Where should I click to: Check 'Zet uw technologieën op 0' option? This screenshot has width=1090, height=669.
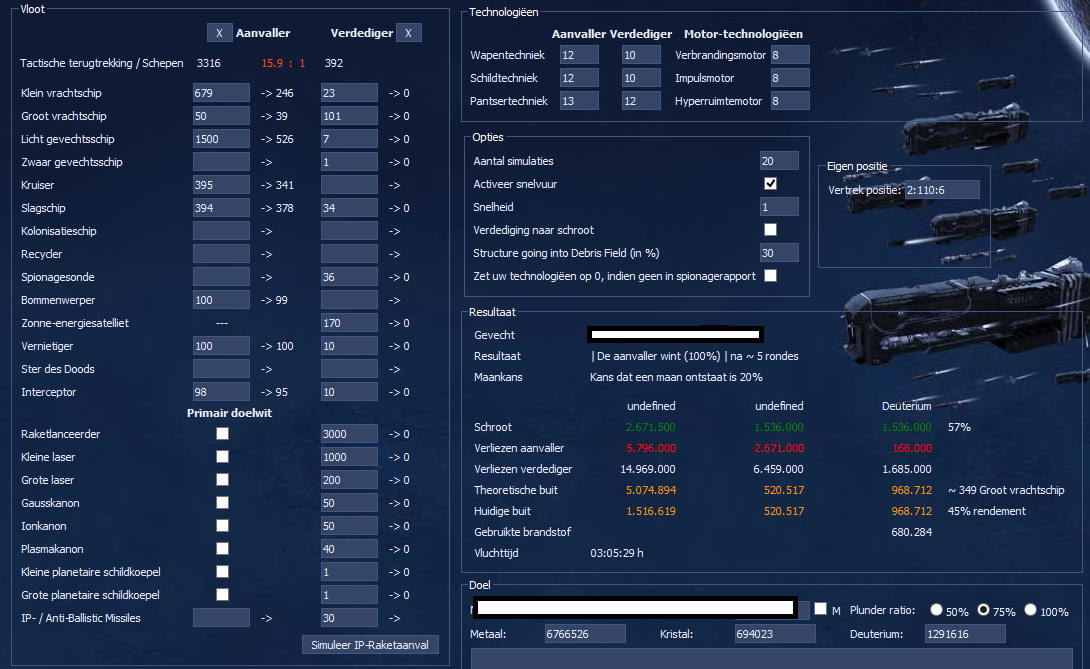pos(770,275)
